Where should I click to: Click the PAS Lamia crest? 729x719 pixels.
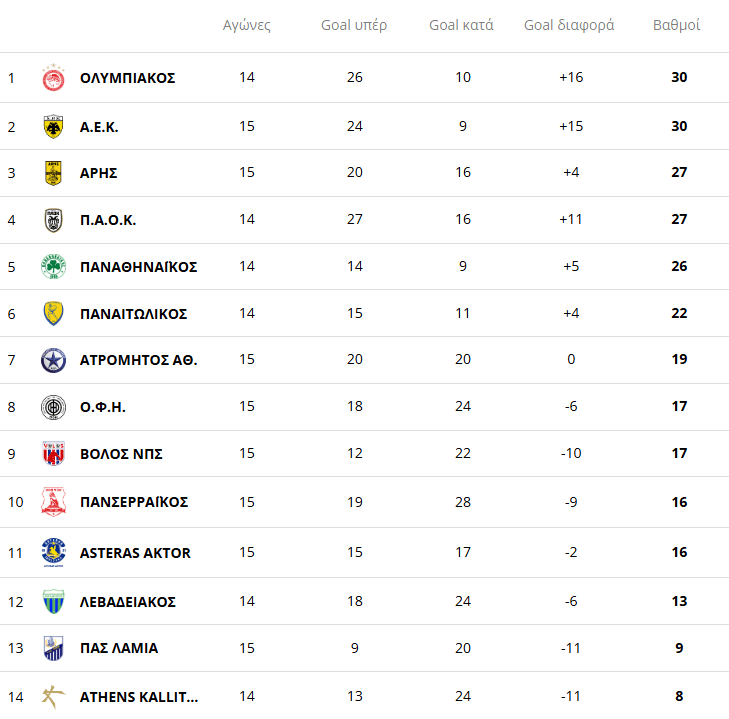[53, 648]
